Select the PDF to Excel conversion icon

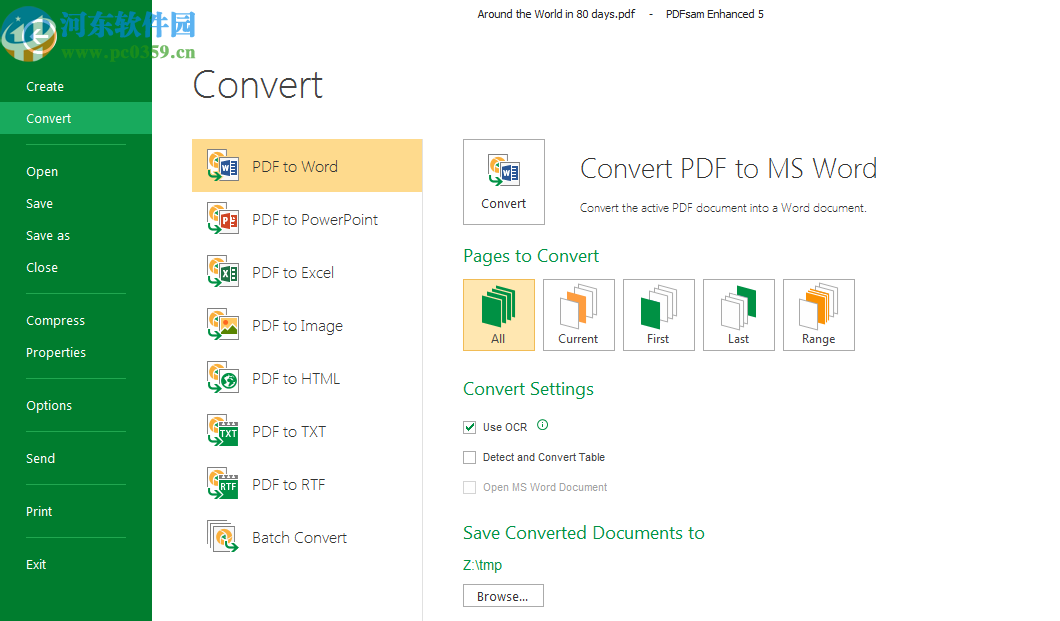tap(222, 271)
